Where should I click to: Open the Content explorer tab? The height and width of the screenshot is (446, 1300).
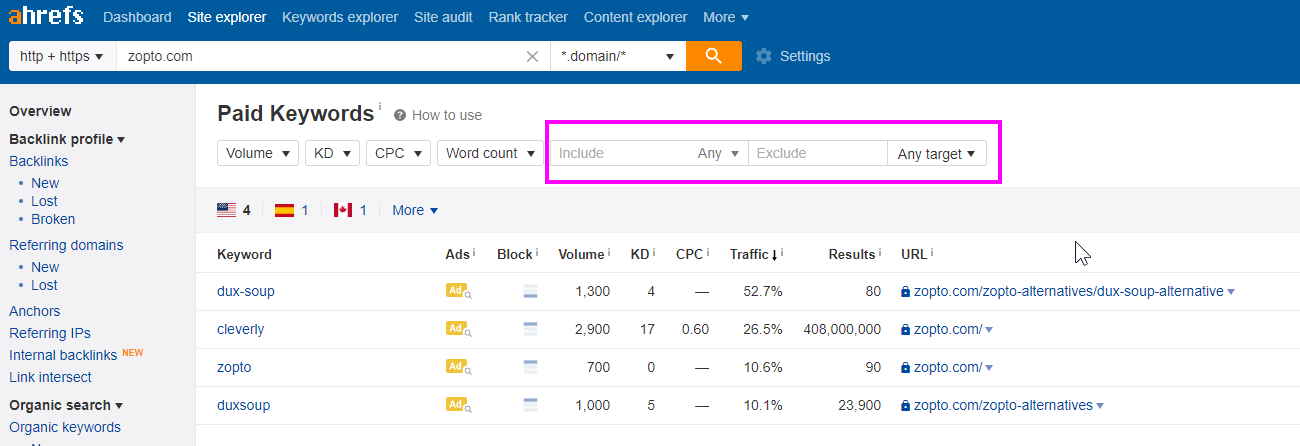point(635,17)
